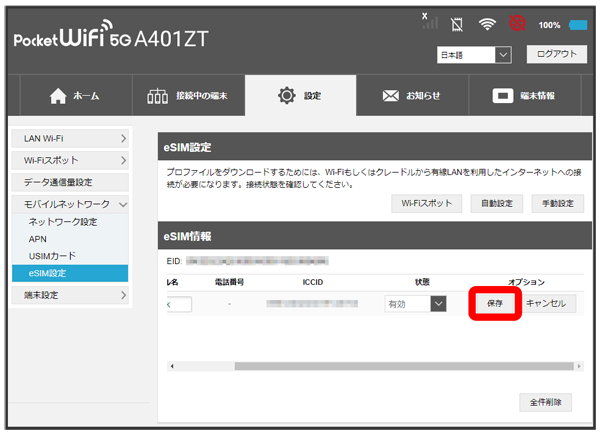Switch to the 接続中の端末 tab

point(187,97)
